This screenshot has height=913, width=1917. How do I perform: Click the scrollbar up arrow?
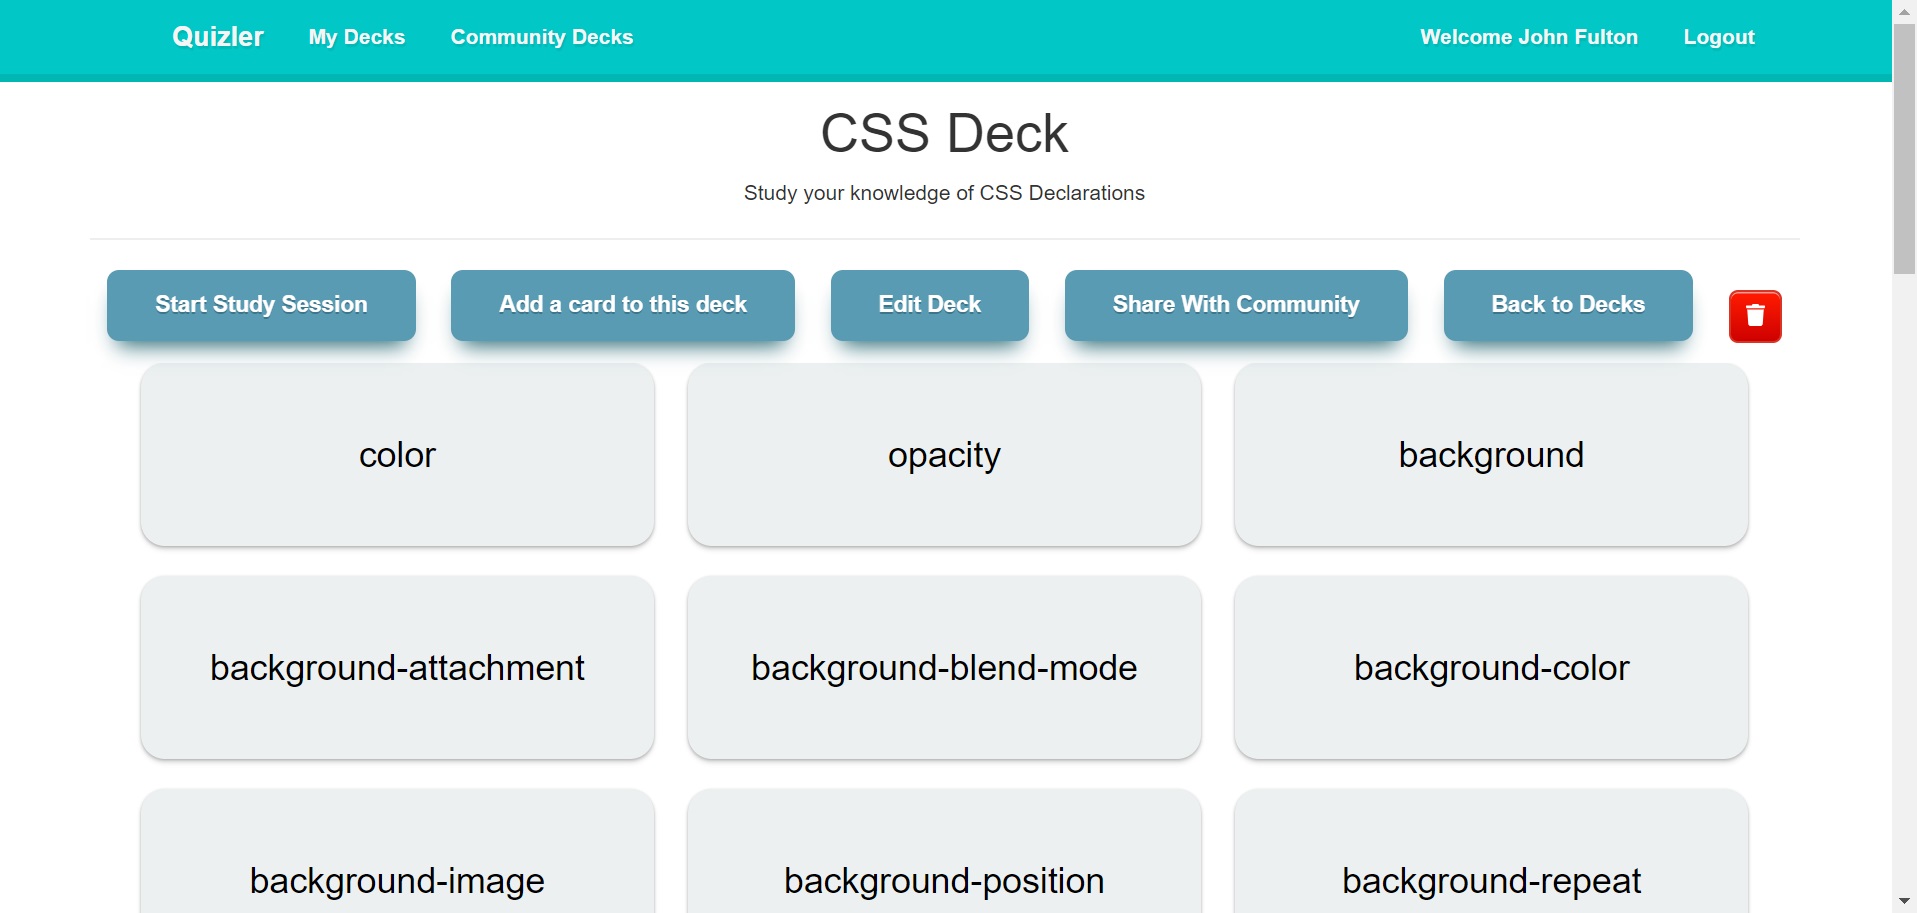(x=1904, y=11)
